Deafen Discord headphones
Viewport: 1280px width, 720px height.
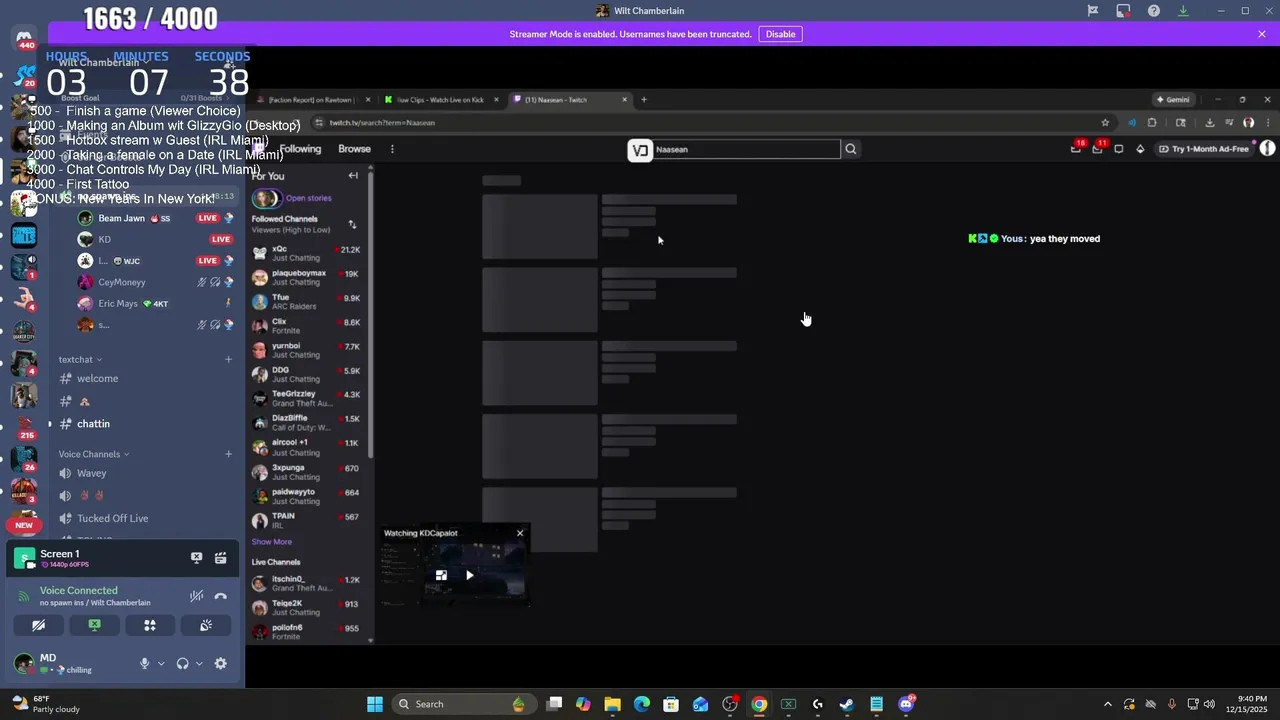182,663
